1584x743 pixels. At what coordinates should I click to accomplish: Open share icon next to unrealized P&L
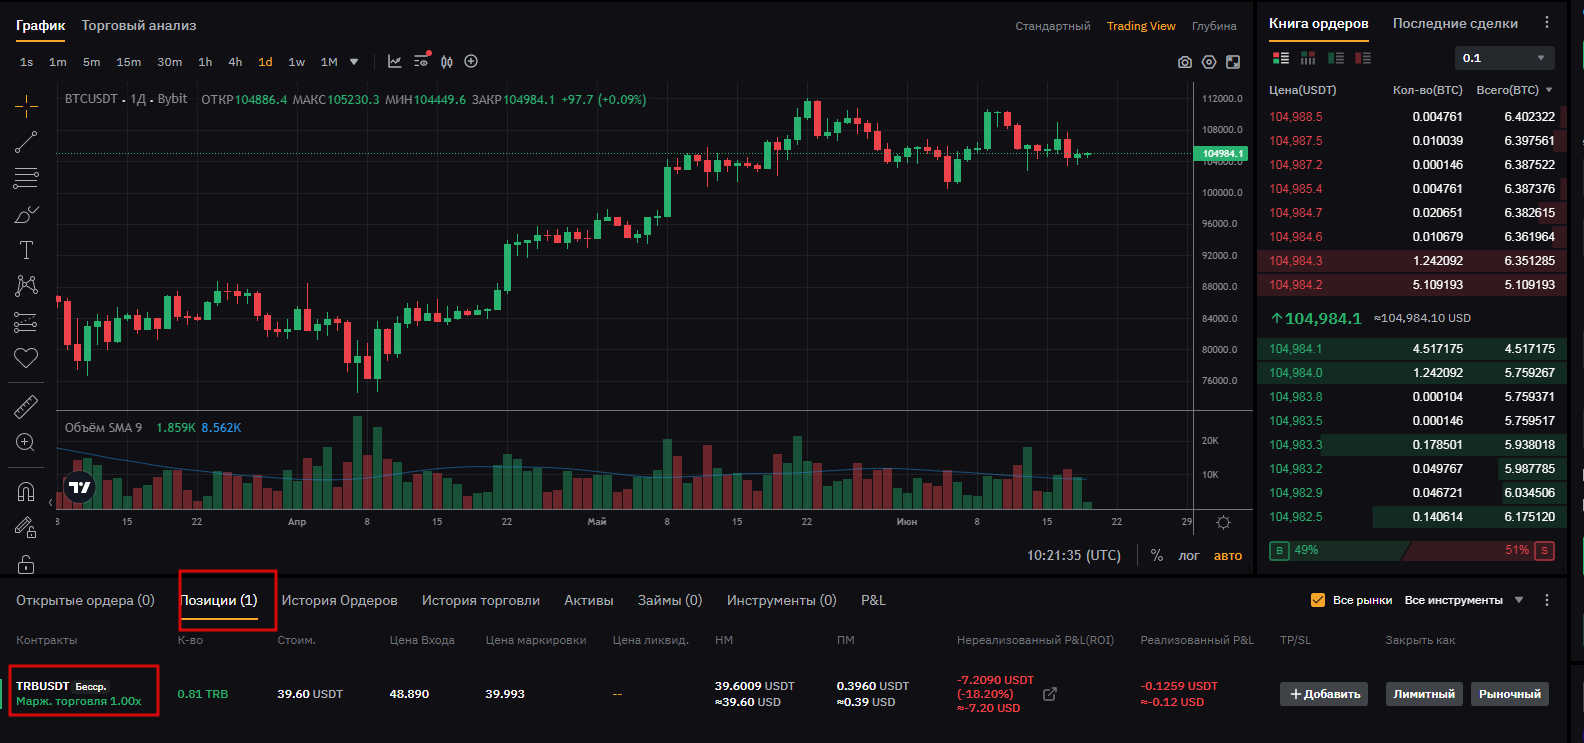pos(1050,694)
